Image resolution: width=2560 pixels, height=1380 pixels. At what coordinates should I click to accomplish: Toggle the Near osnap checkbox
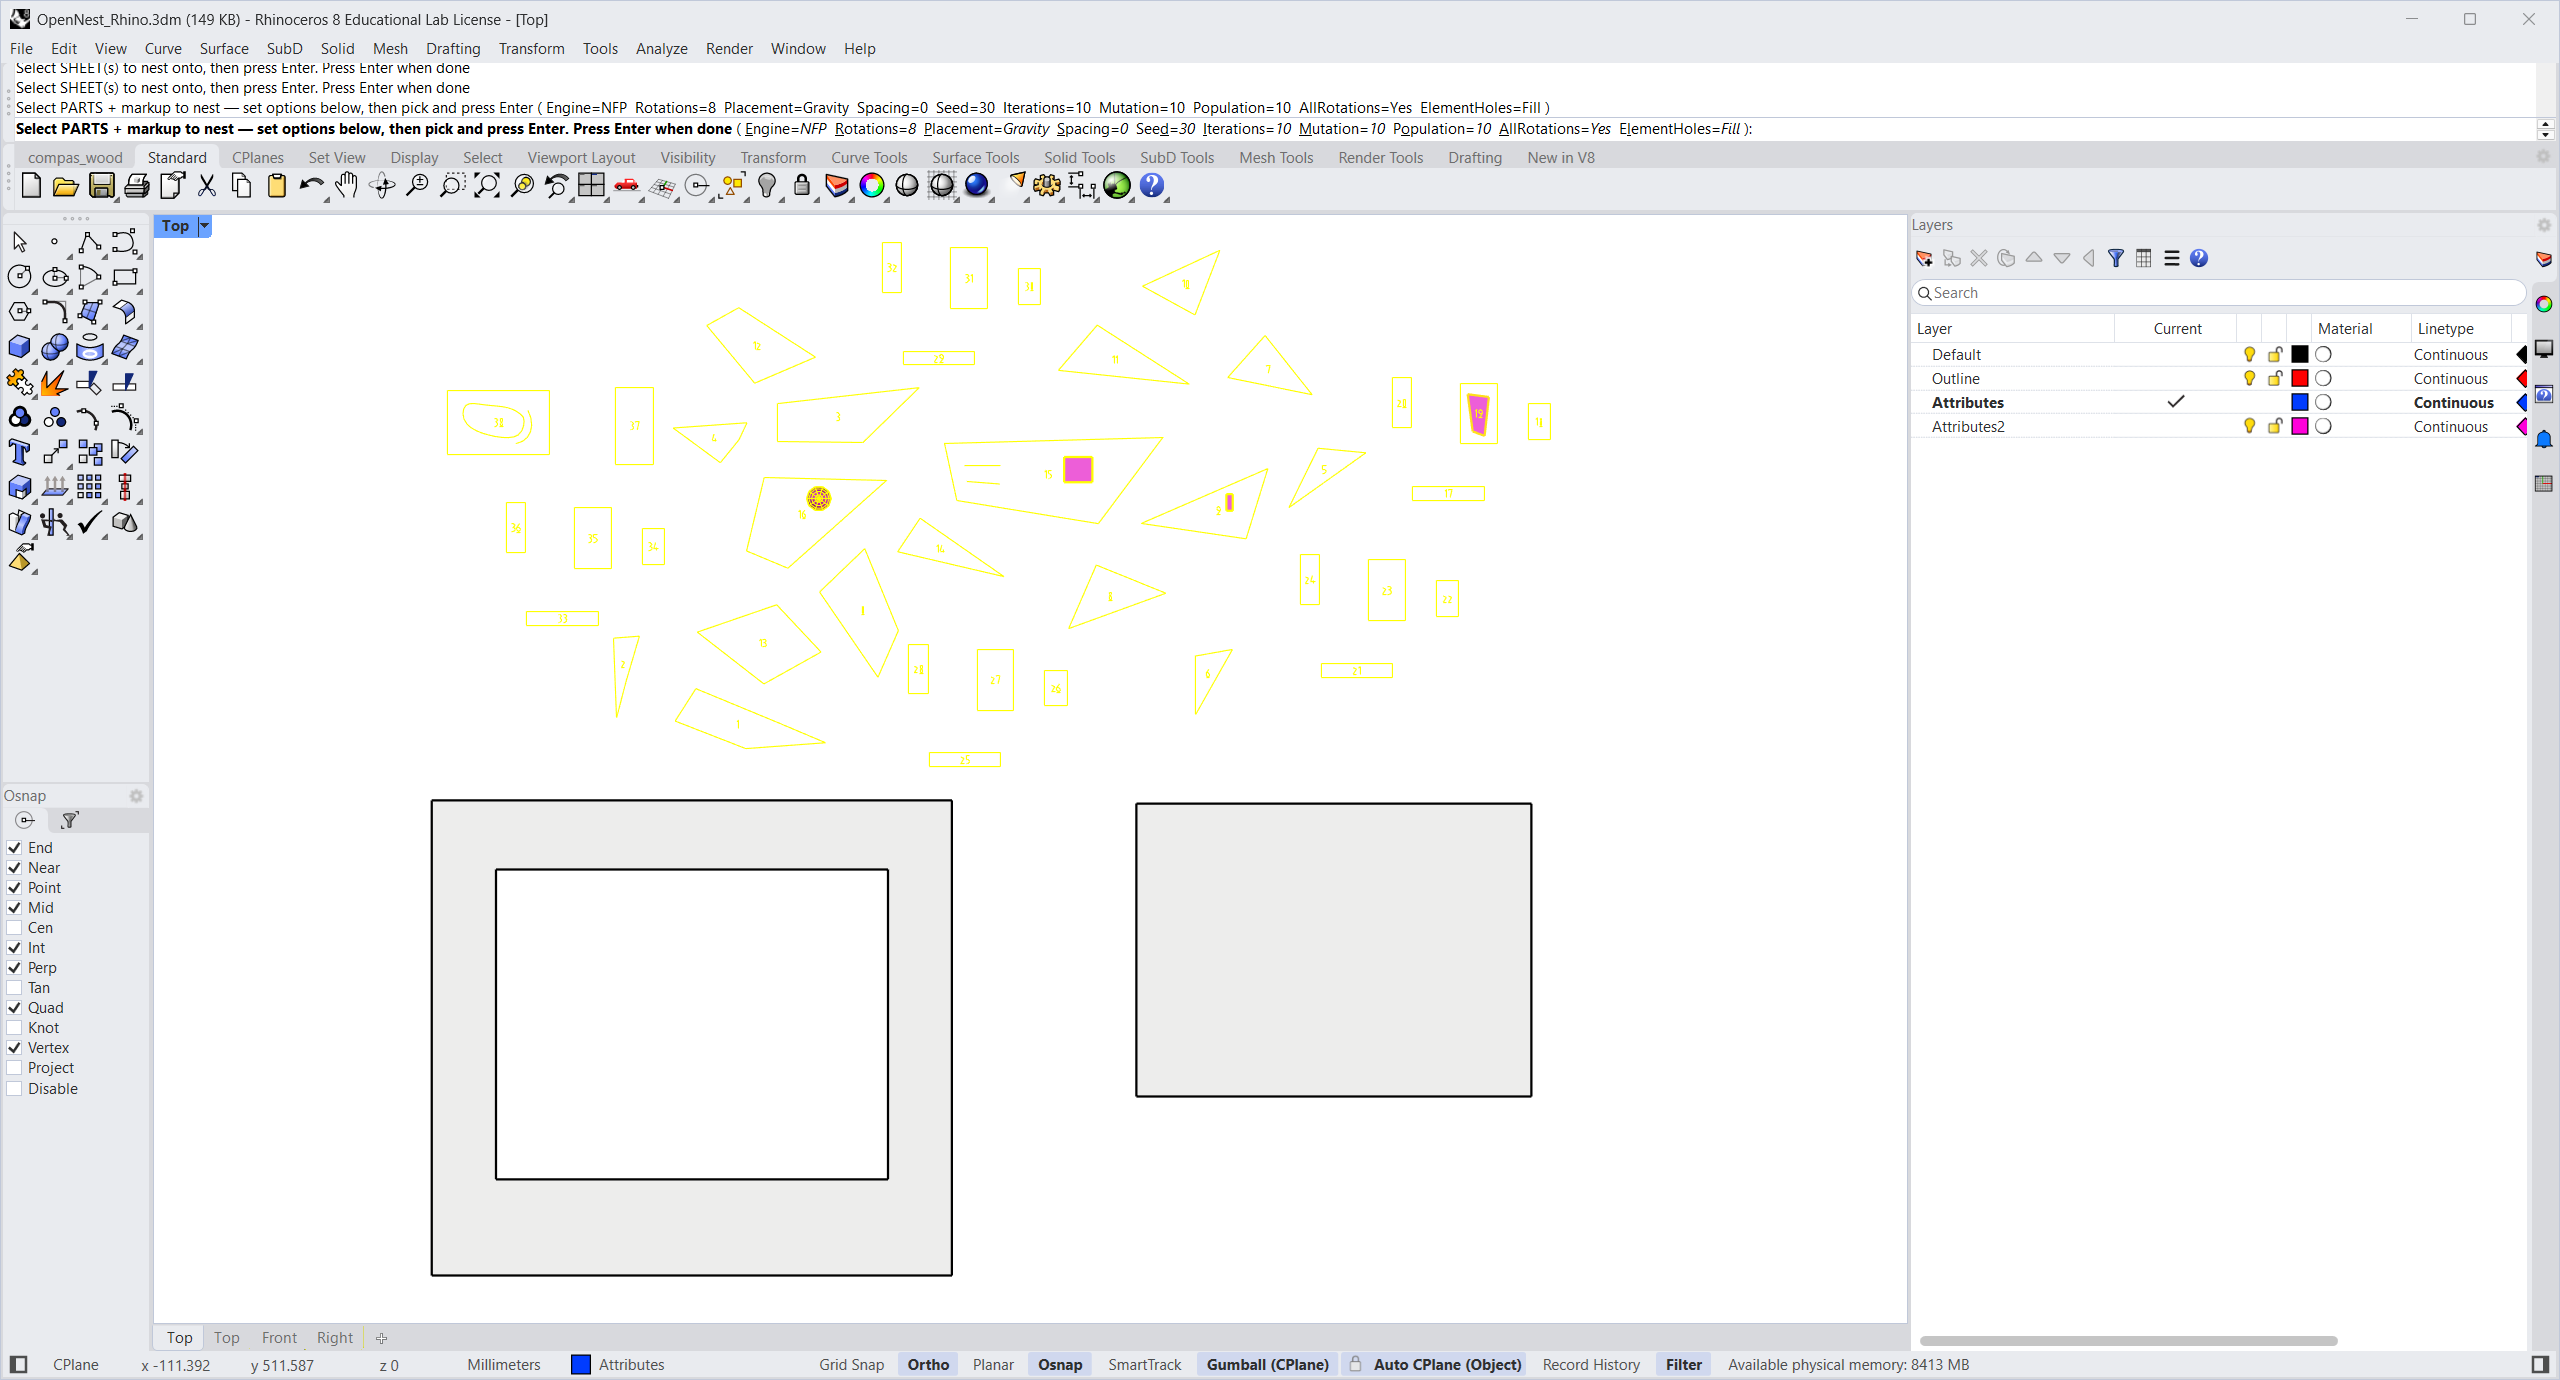[x=15, y=868]
